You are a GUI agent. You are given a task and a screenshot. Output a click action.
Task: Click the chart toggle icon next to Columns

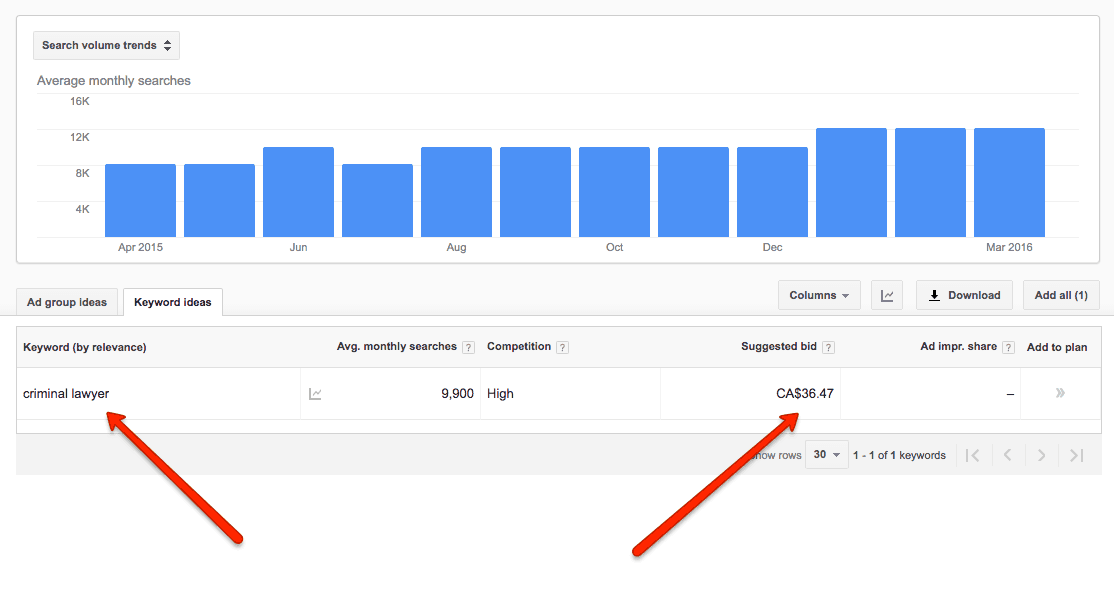887,295
